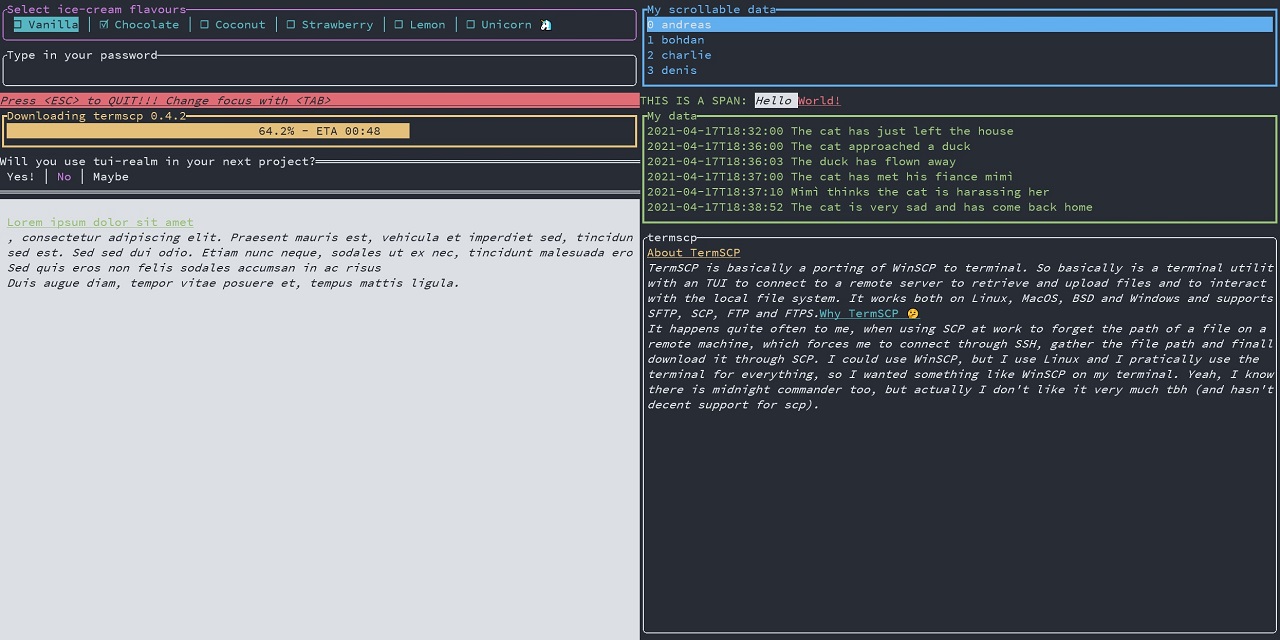The width and height of the screenshot is (1280, 640).
Task: Choose the "charlie" list entry
Action: [686, 55]
